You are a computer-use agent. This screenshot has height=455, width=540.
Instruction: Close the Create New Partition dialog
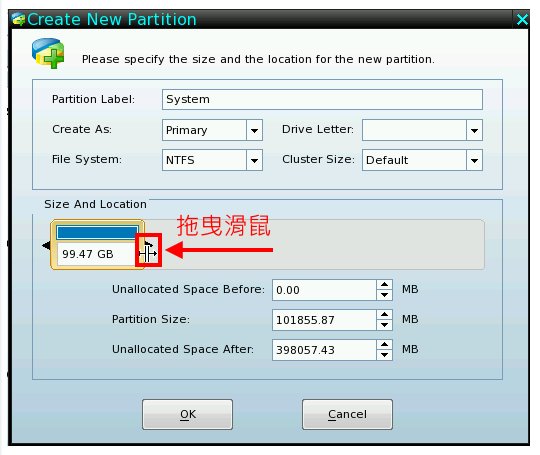[522, 20]
